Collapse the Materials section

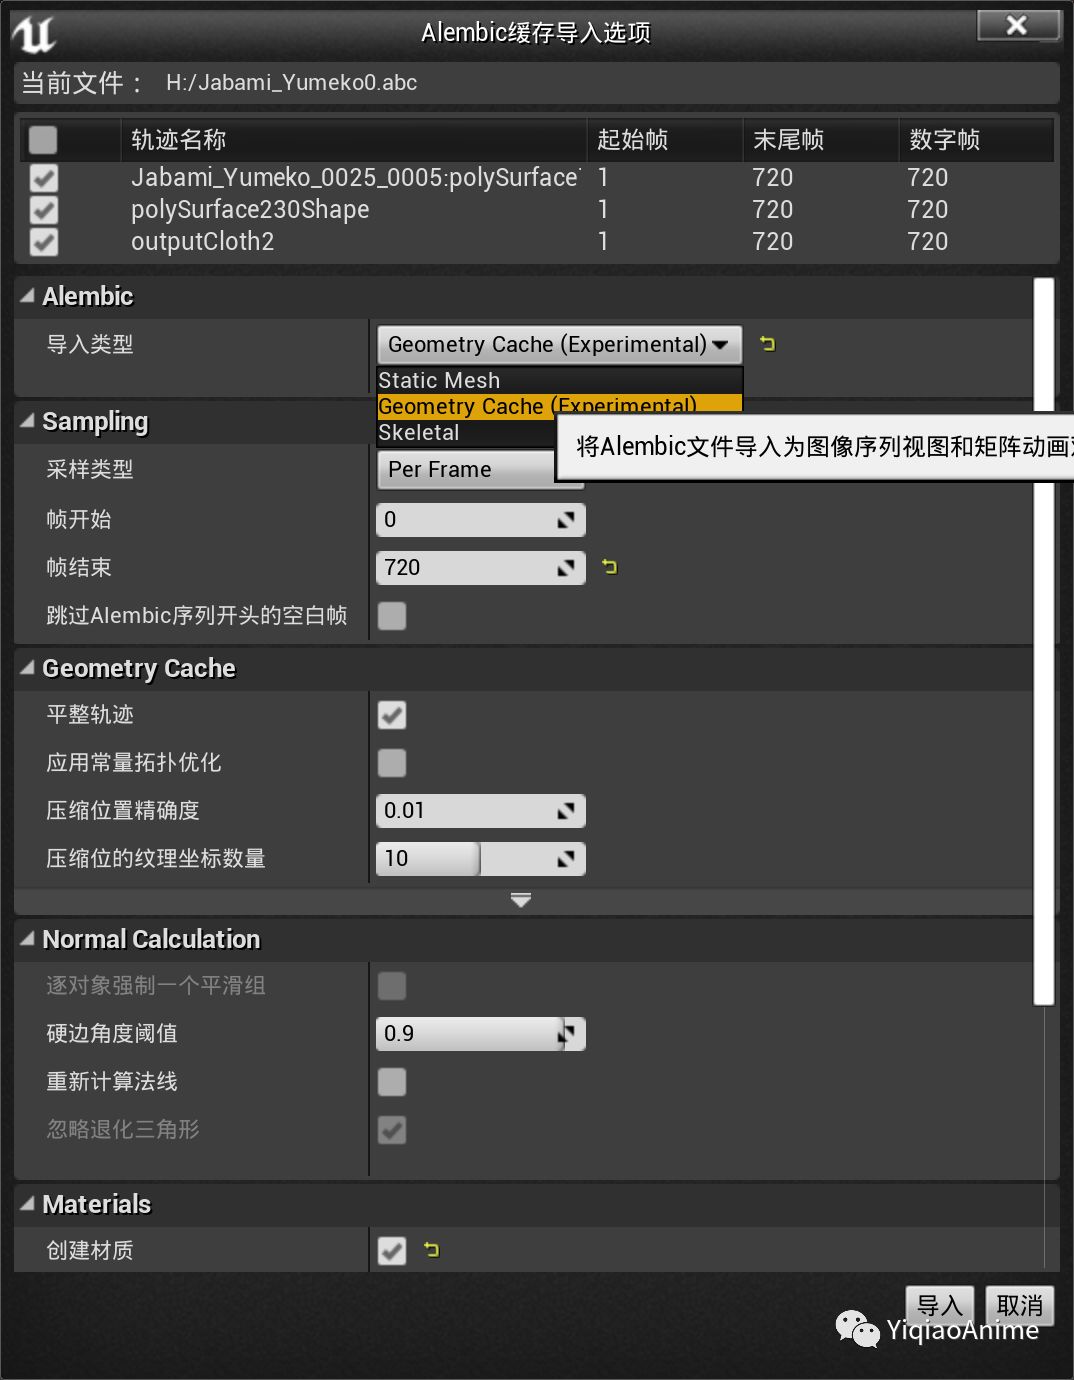click(27, 1204)
